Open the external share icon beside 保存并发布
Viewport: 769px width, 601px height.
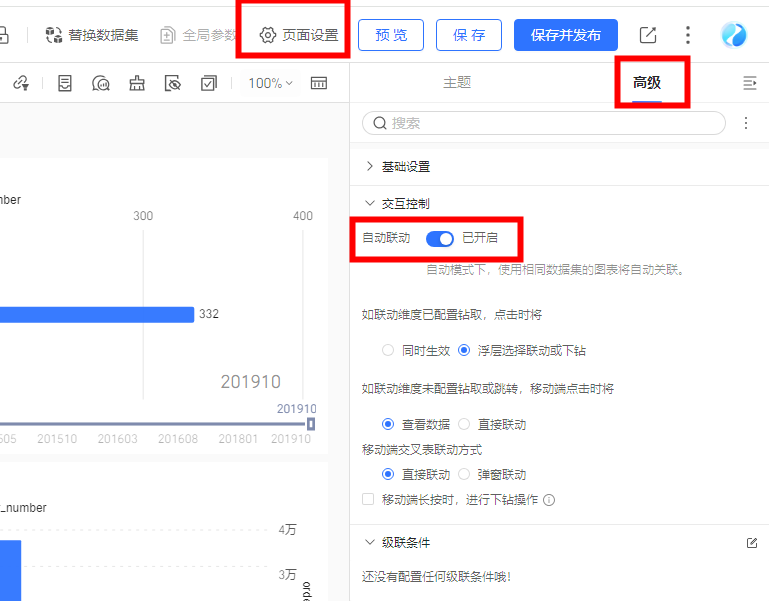pyautogui.click(x=648, y=35)
